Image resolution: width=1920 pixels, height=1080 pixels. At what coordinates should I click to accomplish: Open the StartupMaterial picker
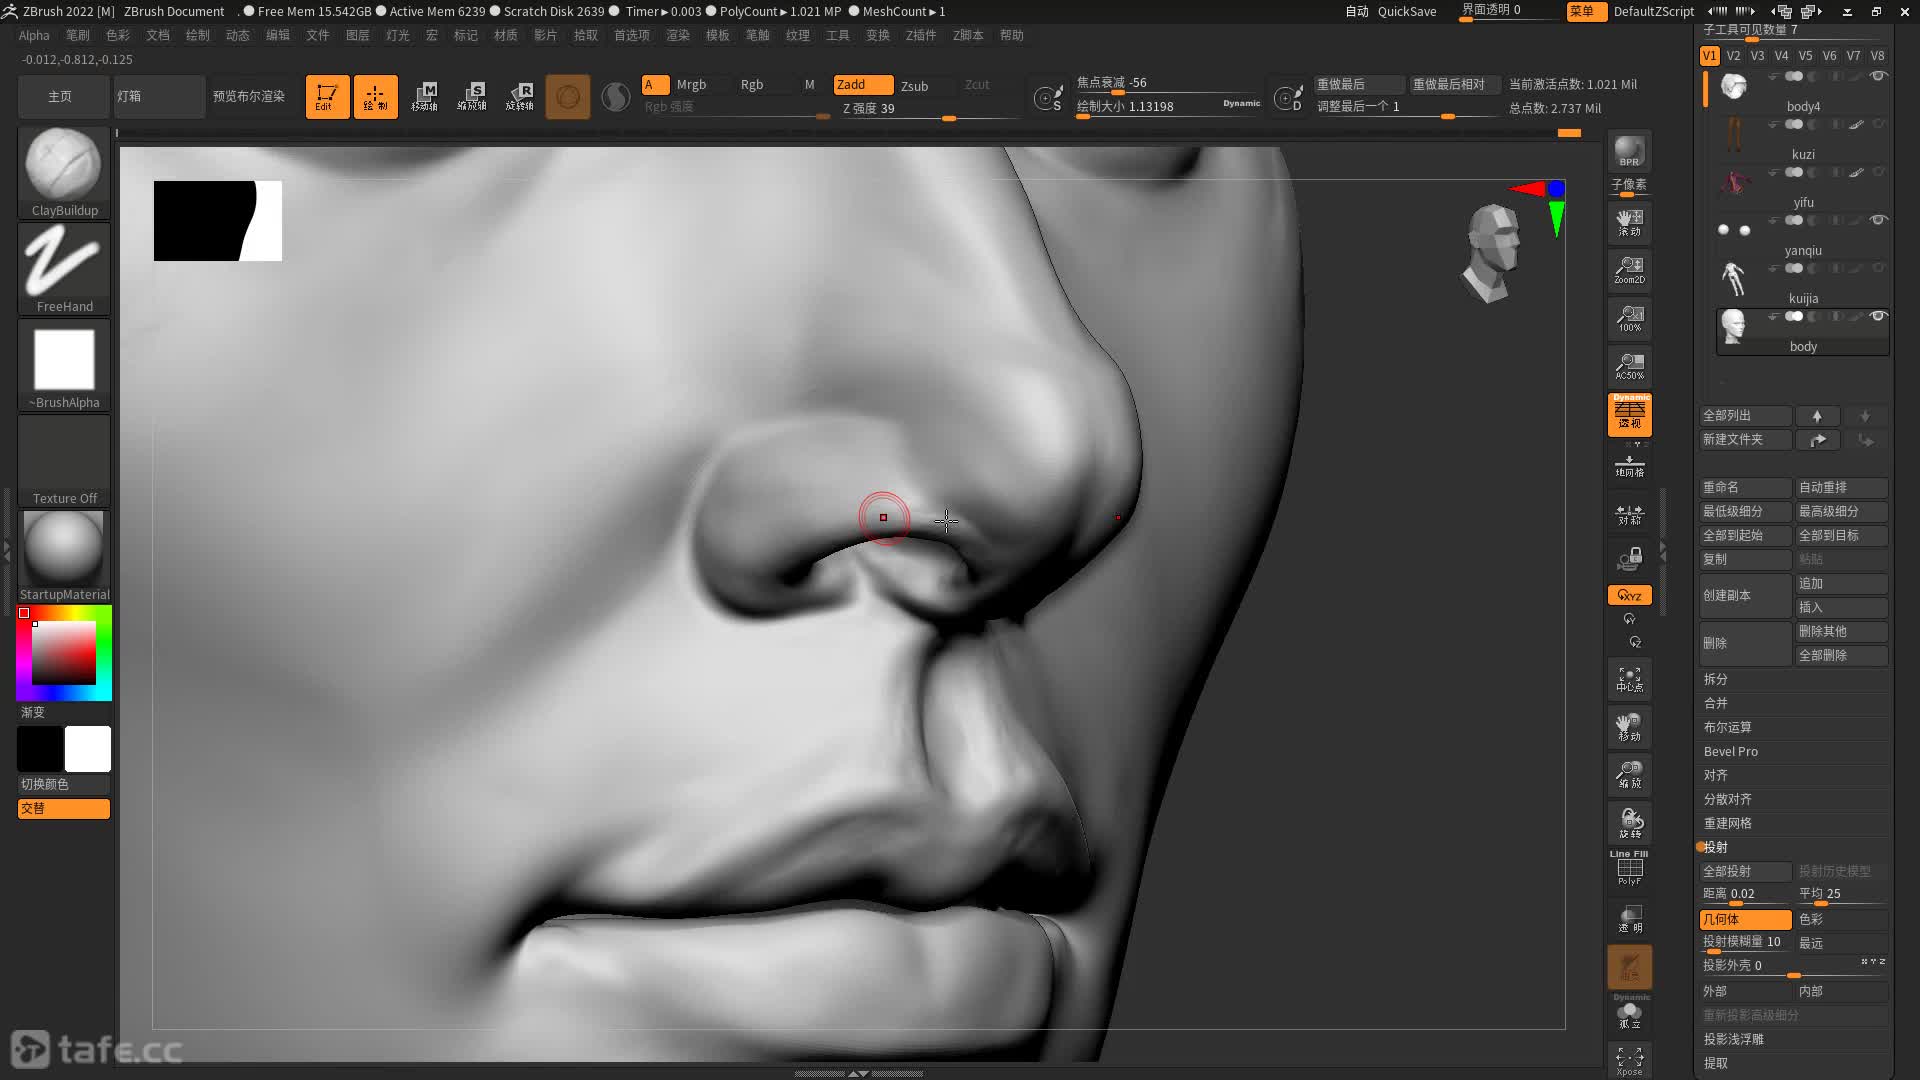[x=64, y=556]
